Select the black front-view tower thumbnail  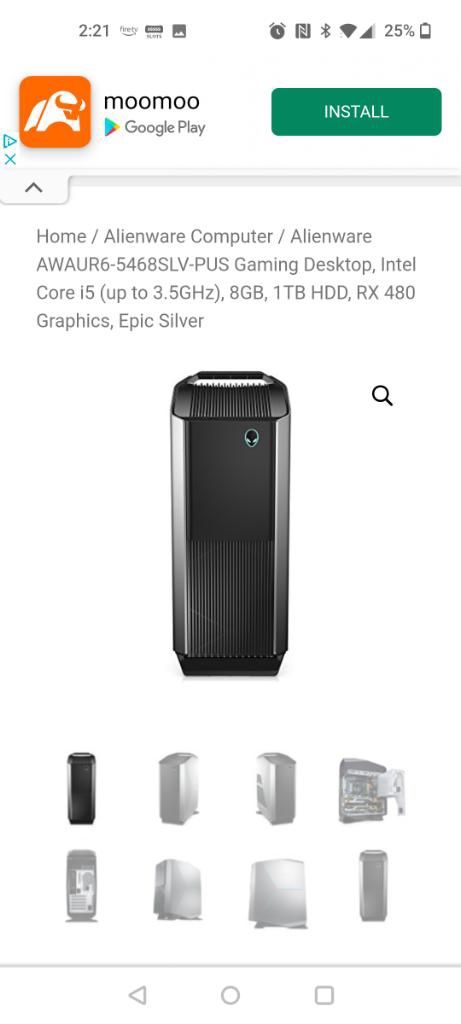click(x=81, y=788)
